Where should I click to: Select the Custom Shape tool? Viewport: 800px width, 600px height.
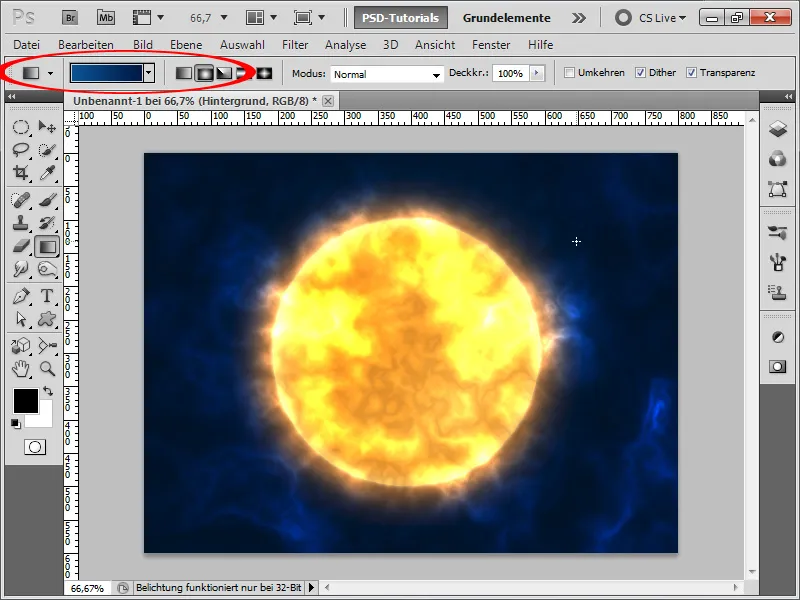click(47, 319)
